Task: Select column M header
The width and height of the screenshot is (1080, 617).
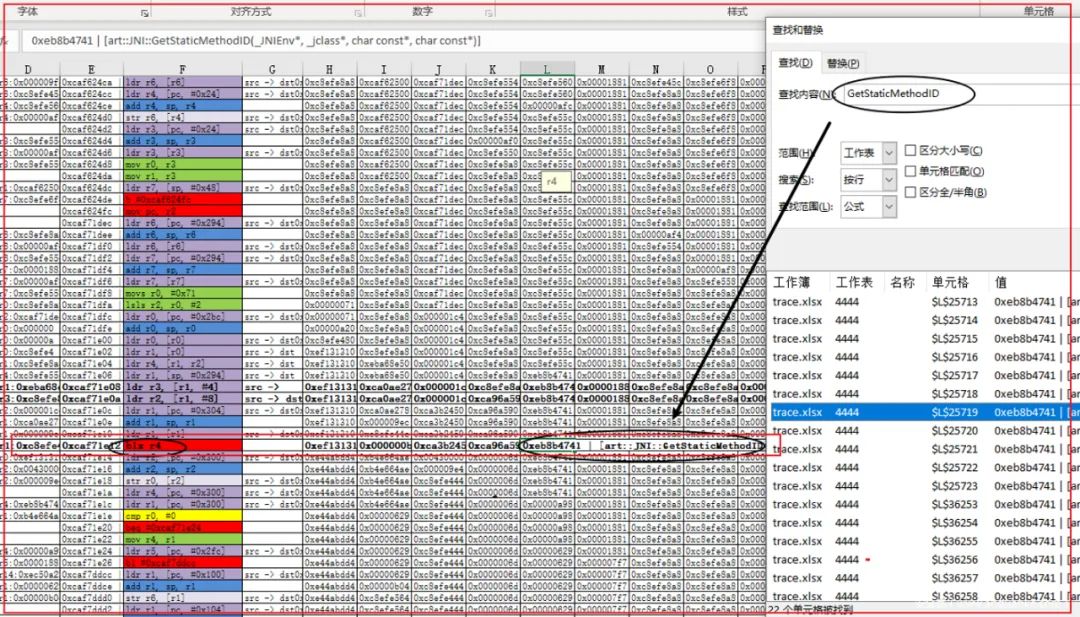Action: [602, 69]
